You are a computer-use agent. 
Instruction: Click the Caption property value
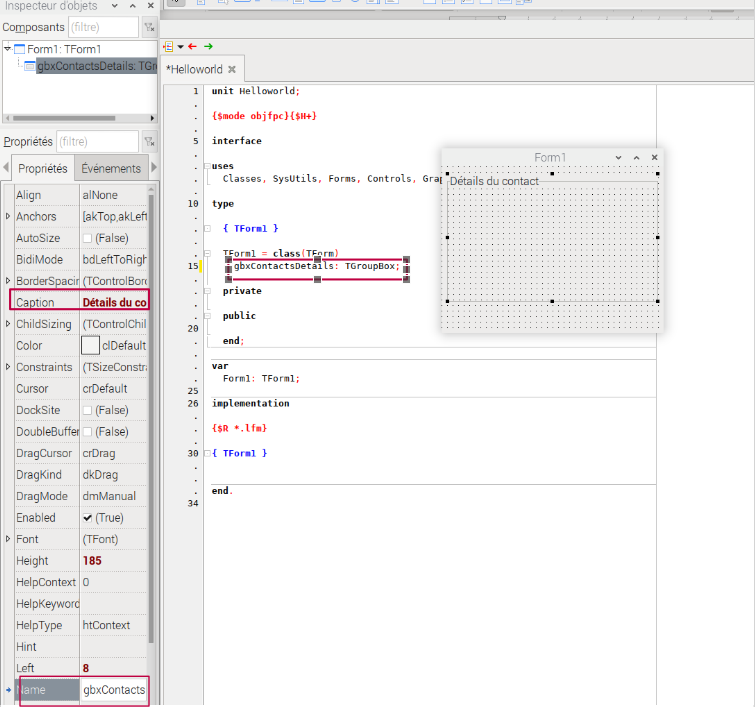[x=114, y=302]
